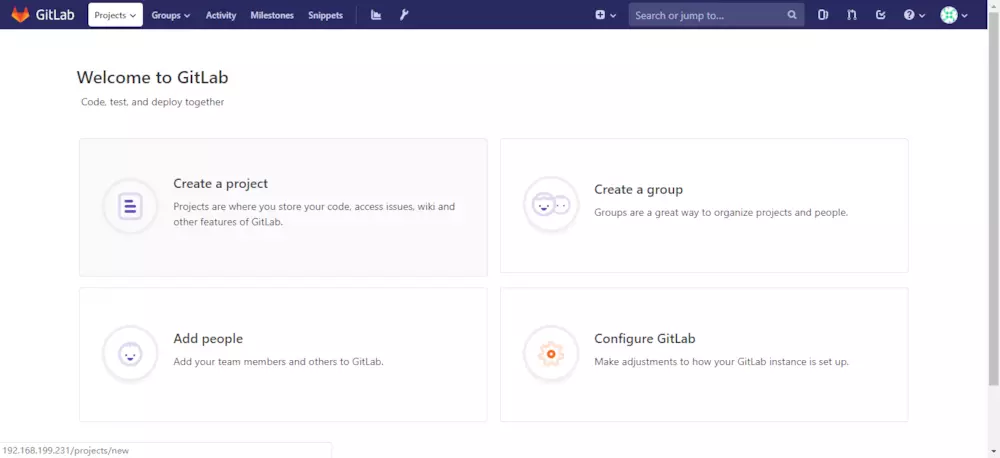
Task: Focus the Search or jump to field
Action: click(x=716, y=15)
